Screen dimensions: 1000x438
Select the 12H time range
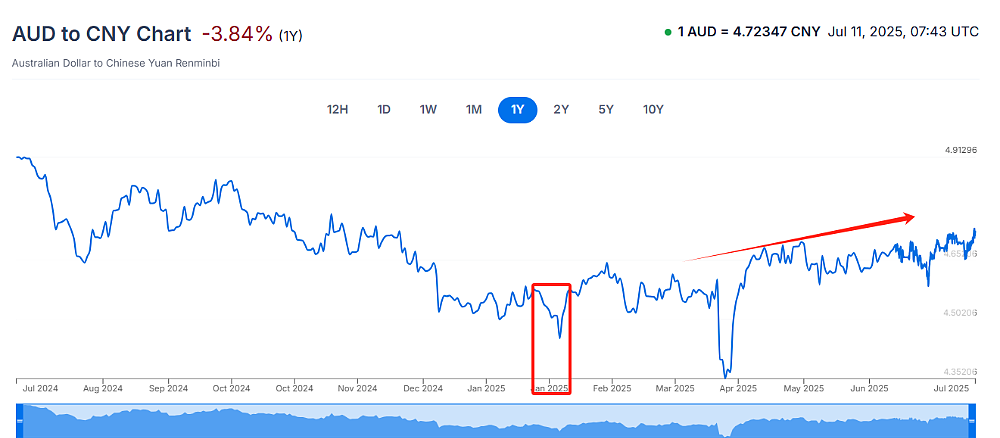(337, 110)
